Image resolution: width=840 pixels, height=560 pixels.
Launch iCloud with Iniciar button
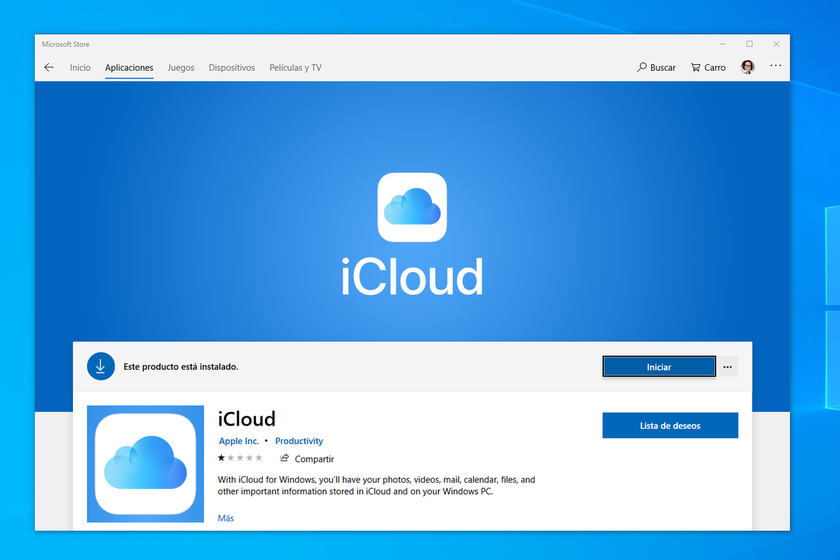point(659,367)
